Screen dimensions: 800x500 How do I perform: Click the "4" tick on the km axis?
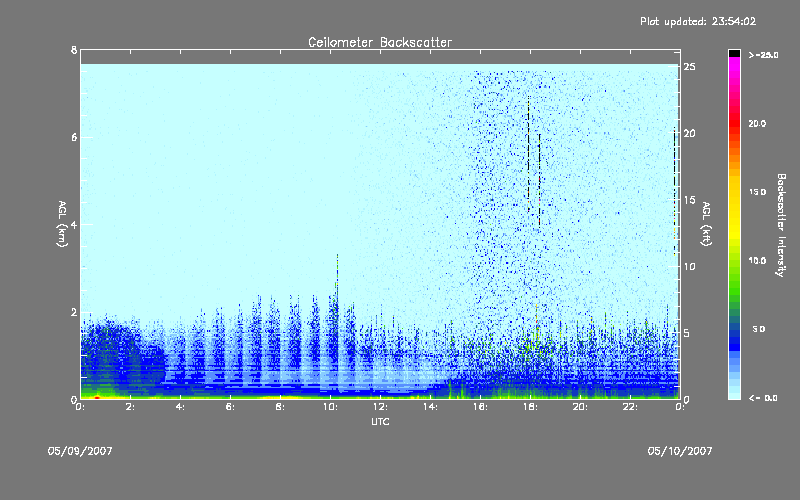(74, 224)
